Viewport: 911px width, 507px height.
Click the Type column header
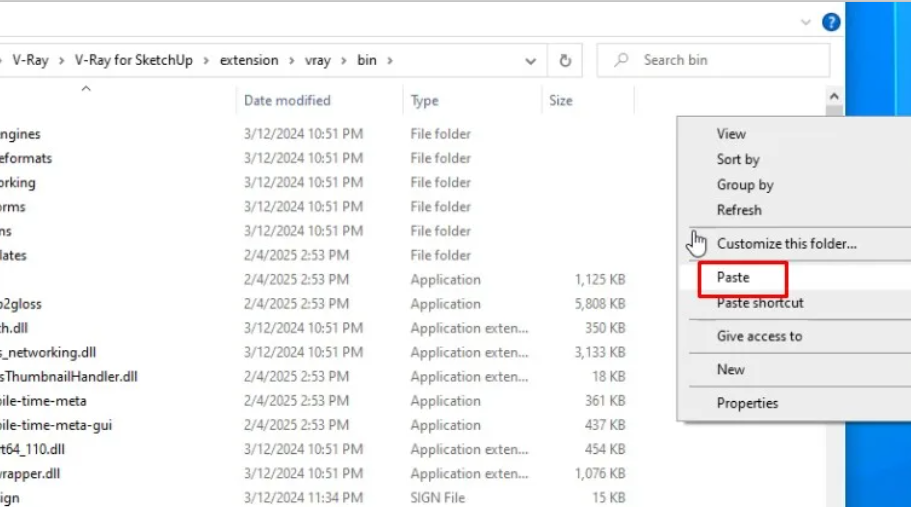(425, 100)
